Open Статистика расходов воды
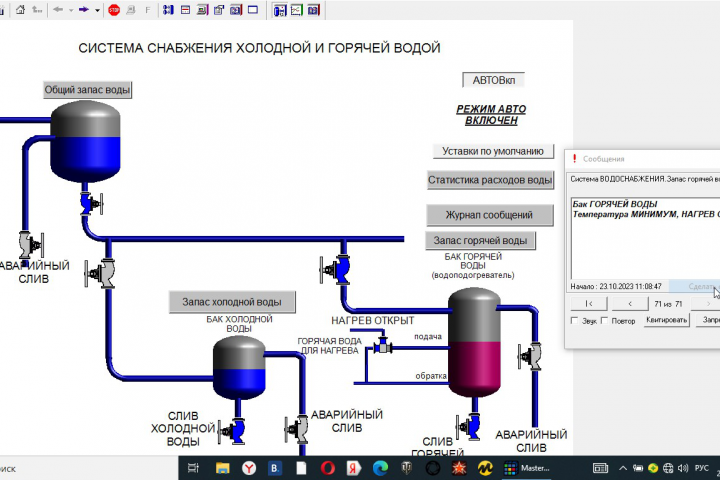The image size is (720, 480). click(x=490, y=180)
